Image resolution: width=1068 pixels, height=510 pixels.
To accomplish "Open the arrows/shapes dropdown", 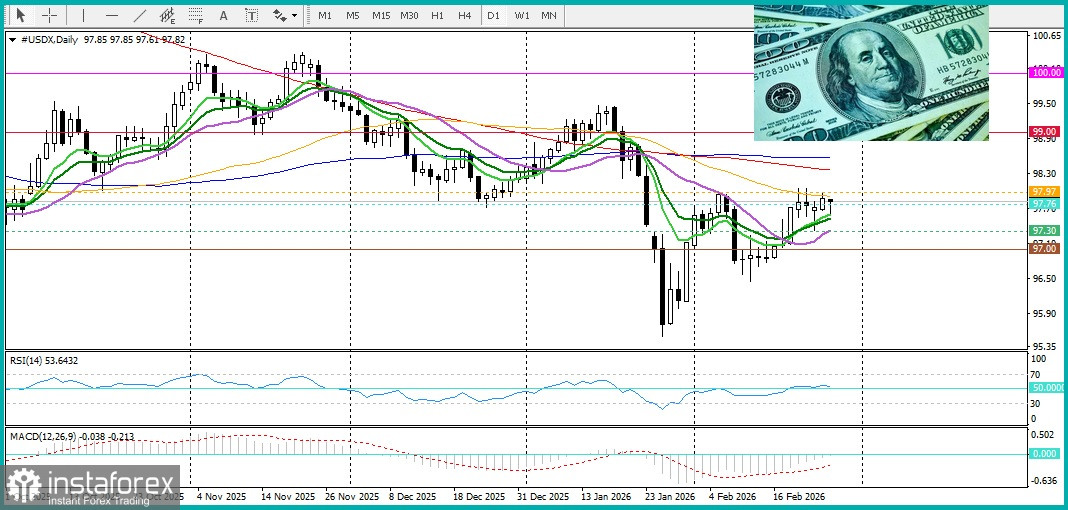I will tap(284, 16).
